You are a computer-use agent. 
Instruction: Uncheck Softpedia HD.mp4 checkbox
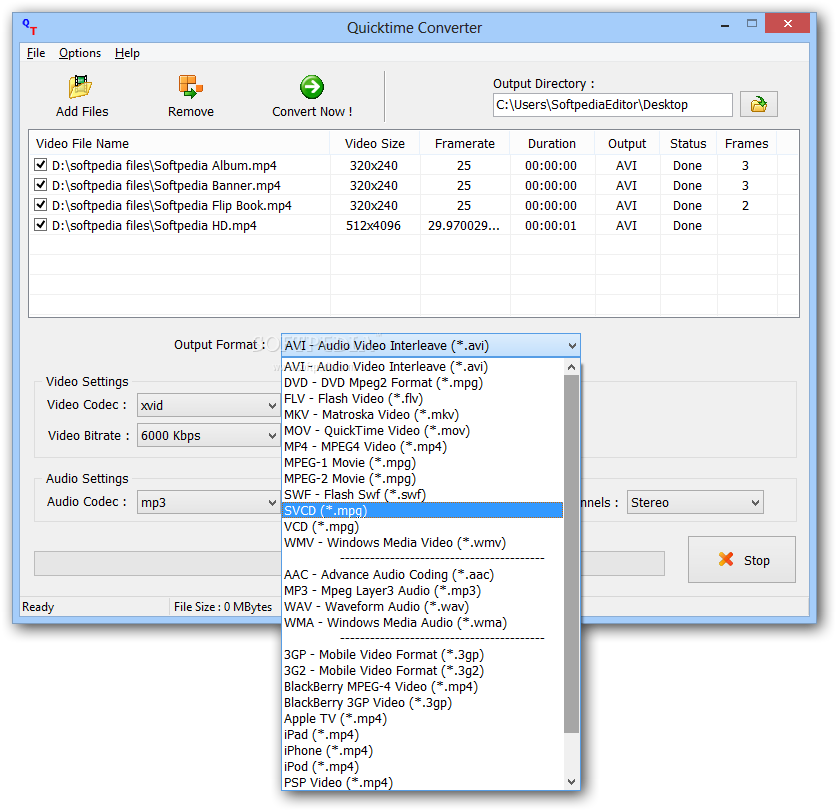(41, 225)
